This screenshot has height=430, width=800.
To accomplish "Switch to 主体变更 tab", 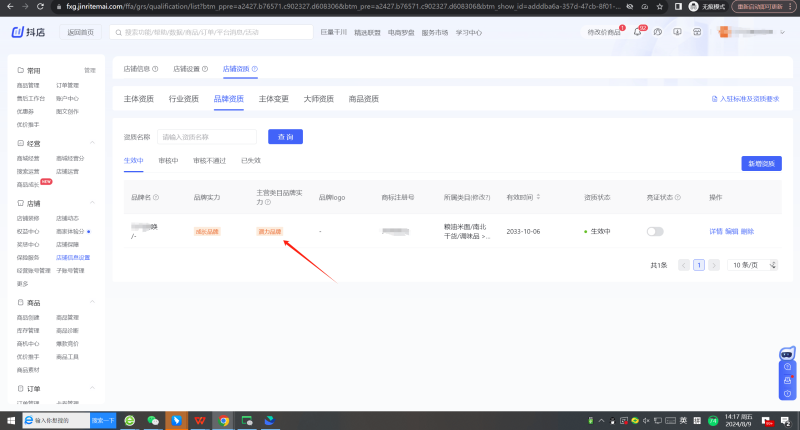I will (273, 99).
